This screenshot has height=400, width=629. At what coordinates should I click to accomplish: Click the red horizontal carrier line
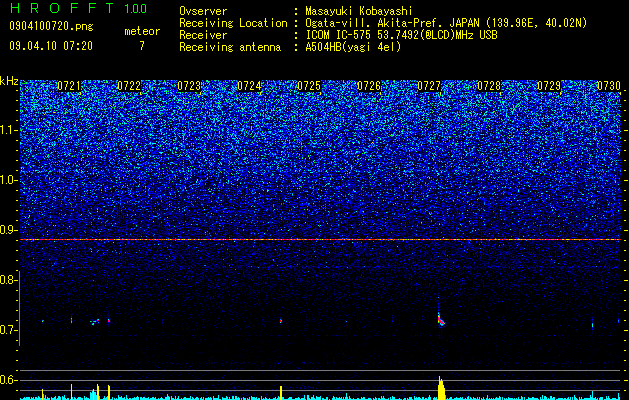pyautogui.click(x=320, y=240)
